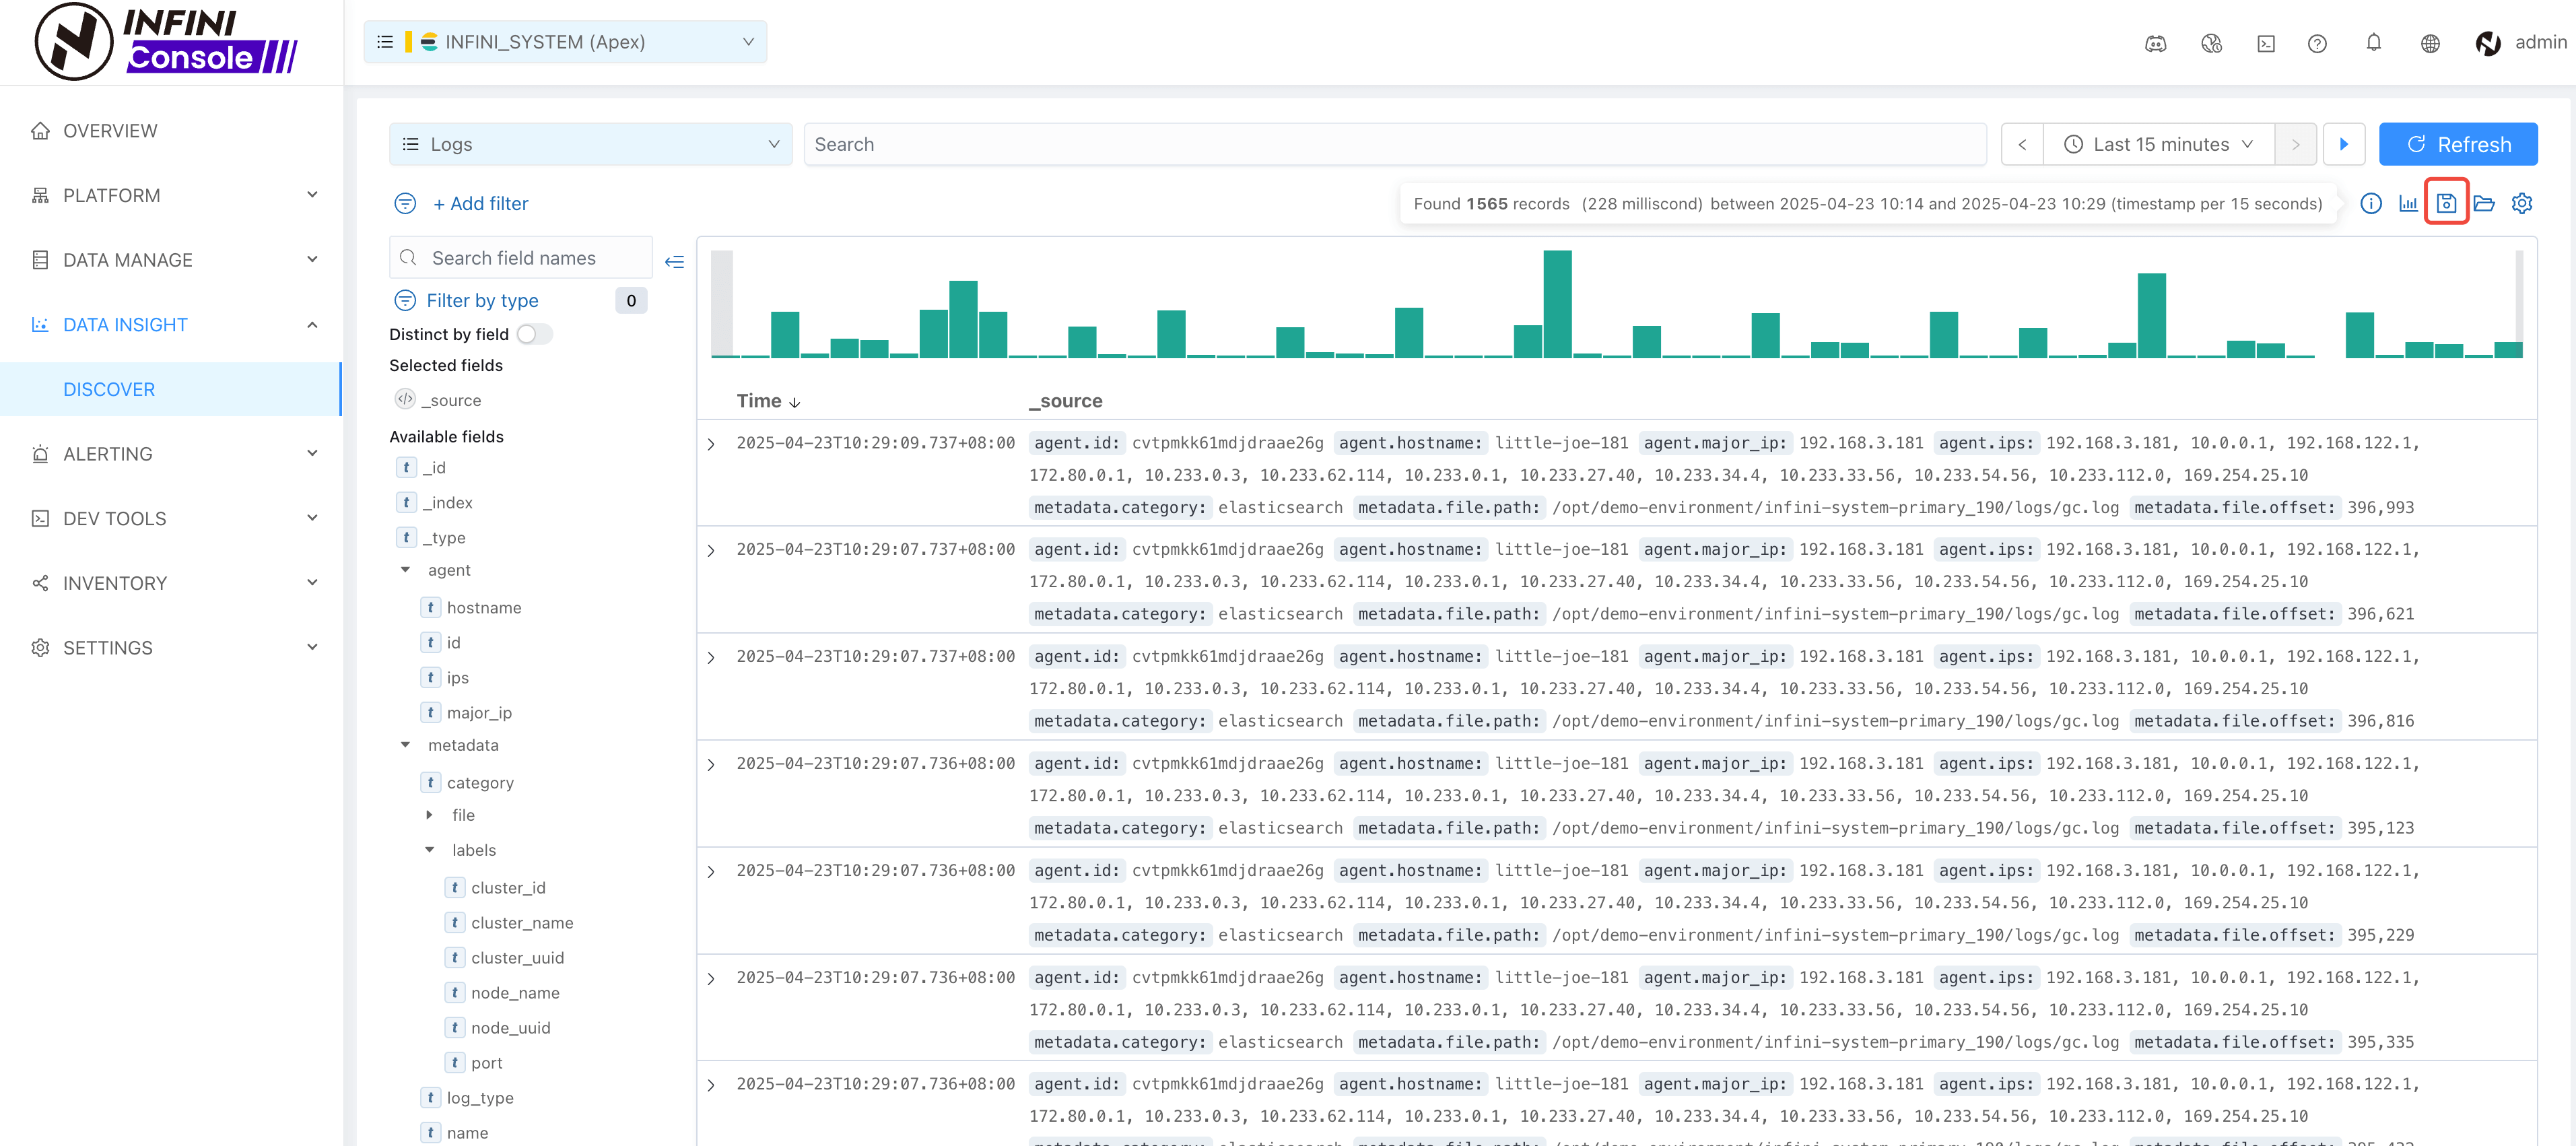Click the save search icon
The image size is (2576, 1146).
2446,203
